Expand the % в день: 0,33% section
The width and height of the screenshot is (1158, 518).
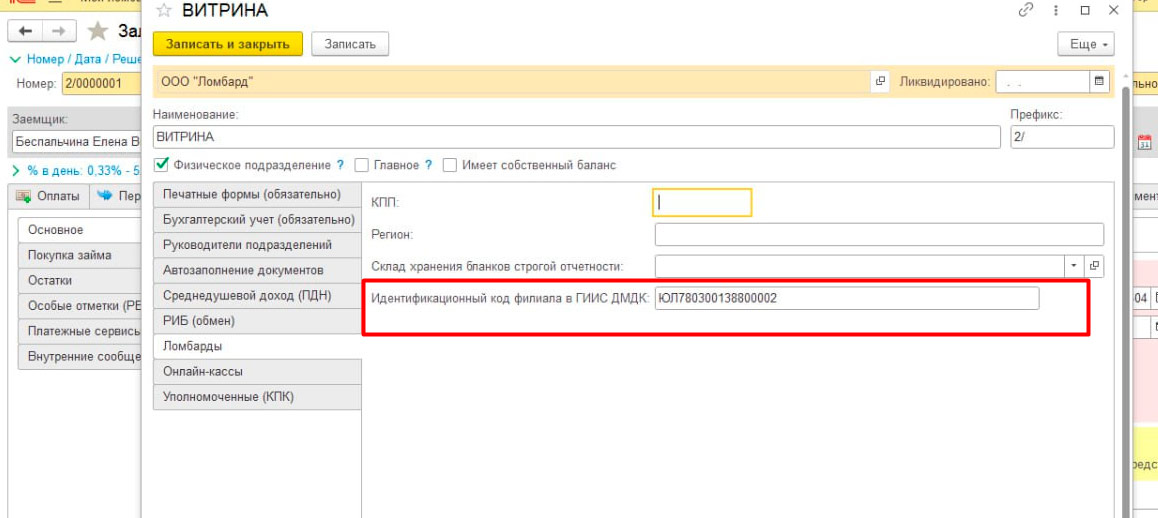click(14, 170)
